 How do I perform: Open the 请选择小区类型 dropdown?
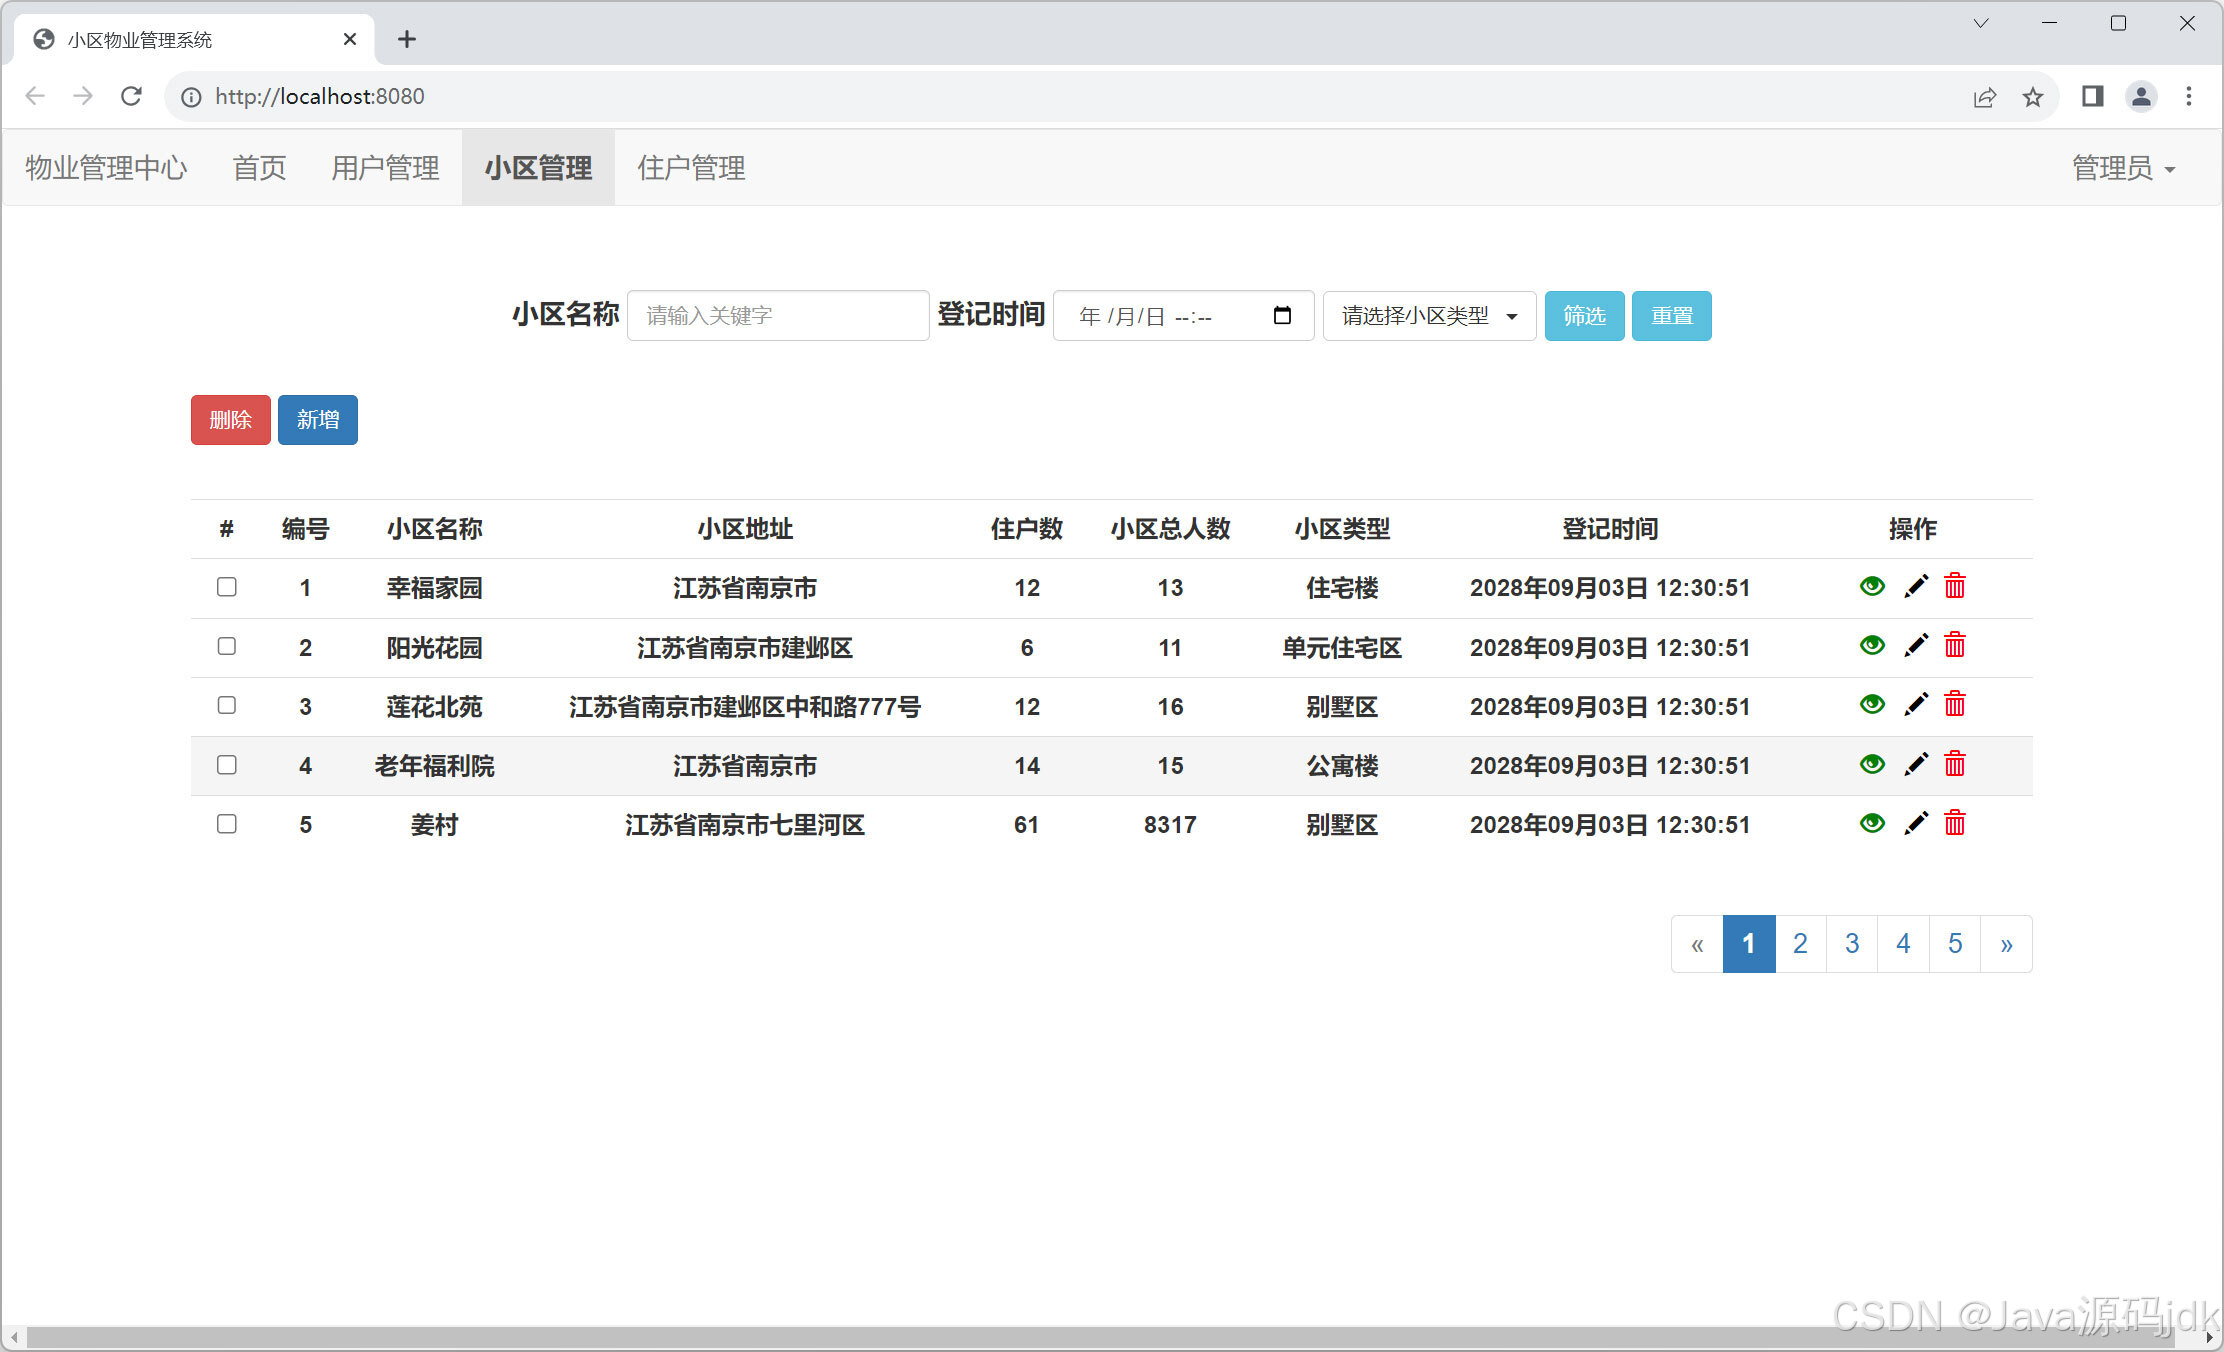tap(1429, 315)
